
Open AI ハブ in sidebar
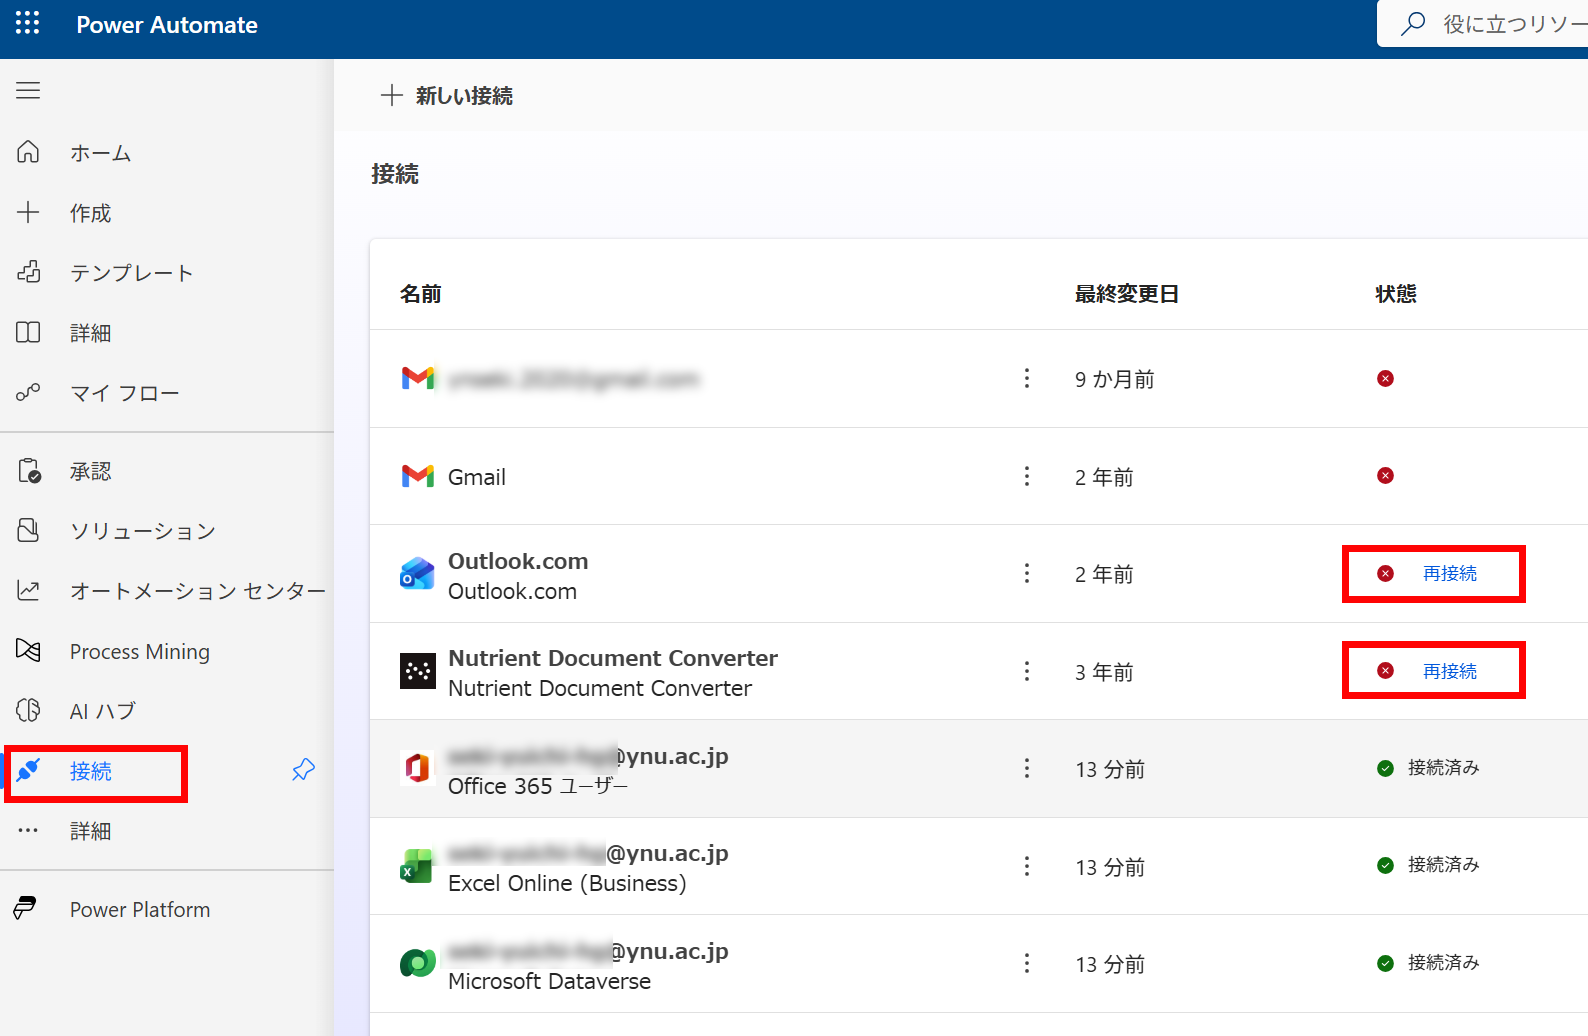point(102,711)
